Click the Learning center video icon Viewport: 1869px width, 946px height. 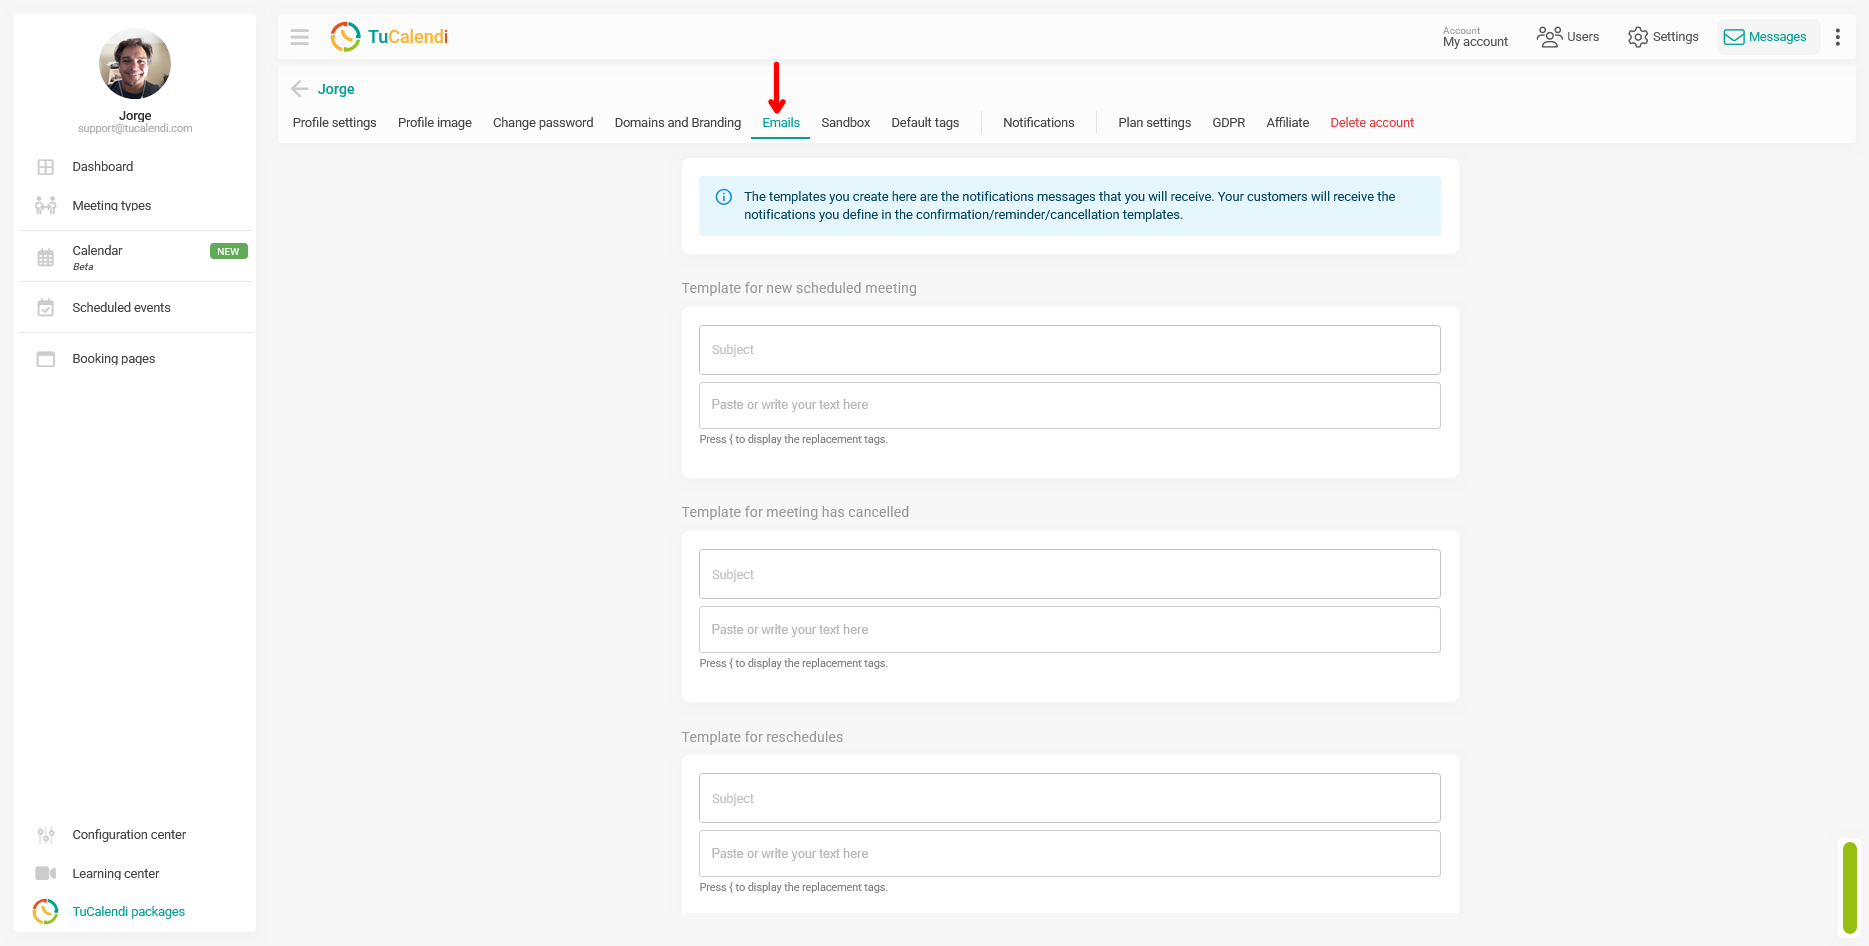click(x=46, y=873)
